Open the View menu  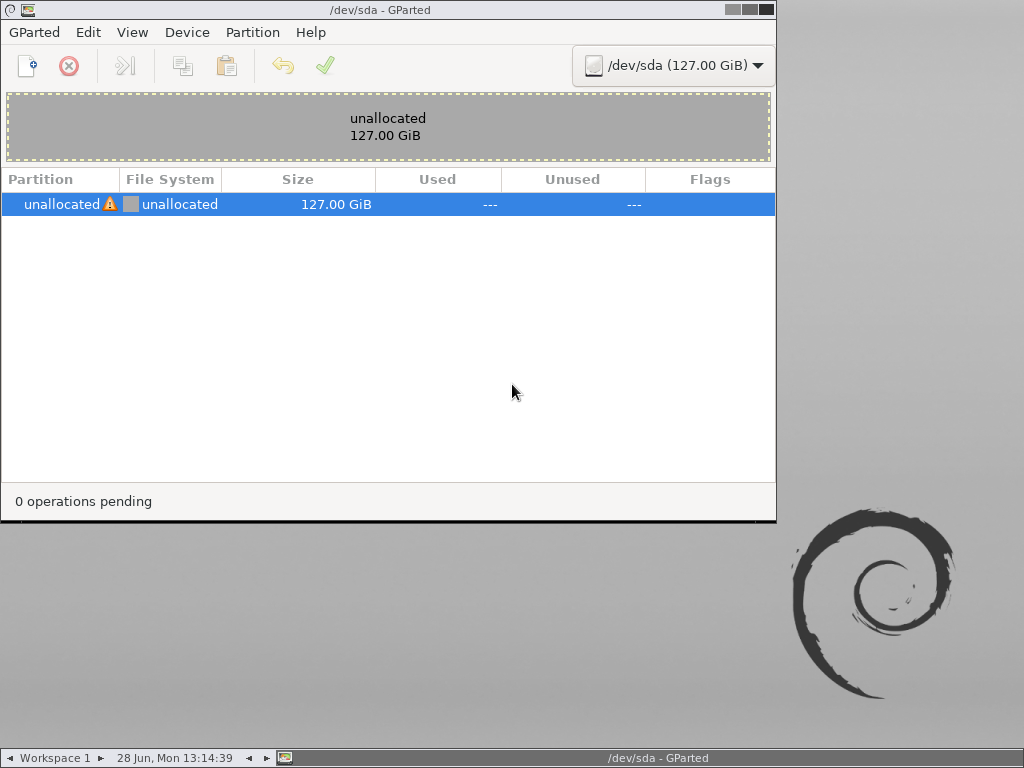tap(133, 32)
